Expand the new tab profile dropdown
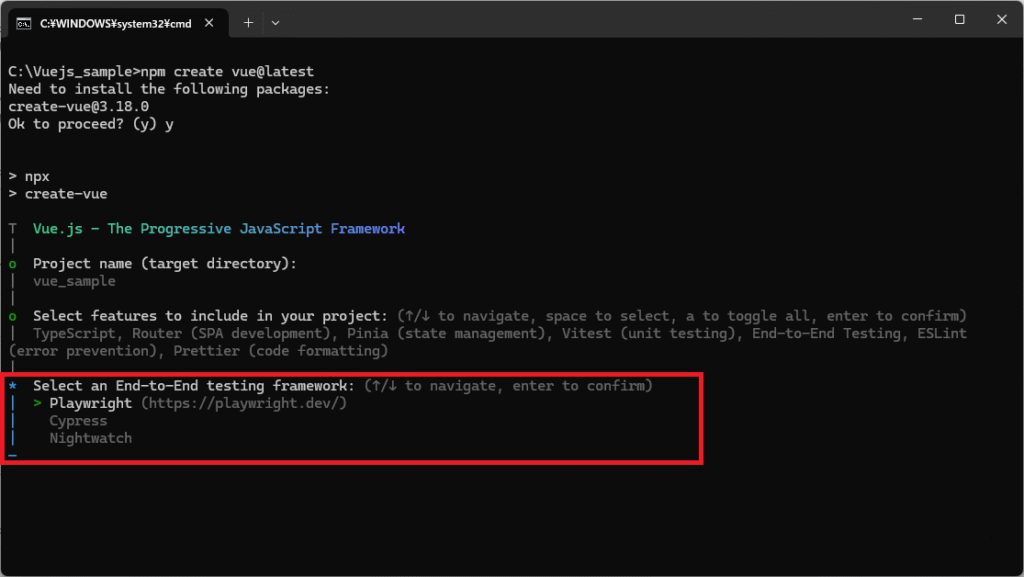The width and height of the screenshot is (1024, 577). click(x=276, y=22)
